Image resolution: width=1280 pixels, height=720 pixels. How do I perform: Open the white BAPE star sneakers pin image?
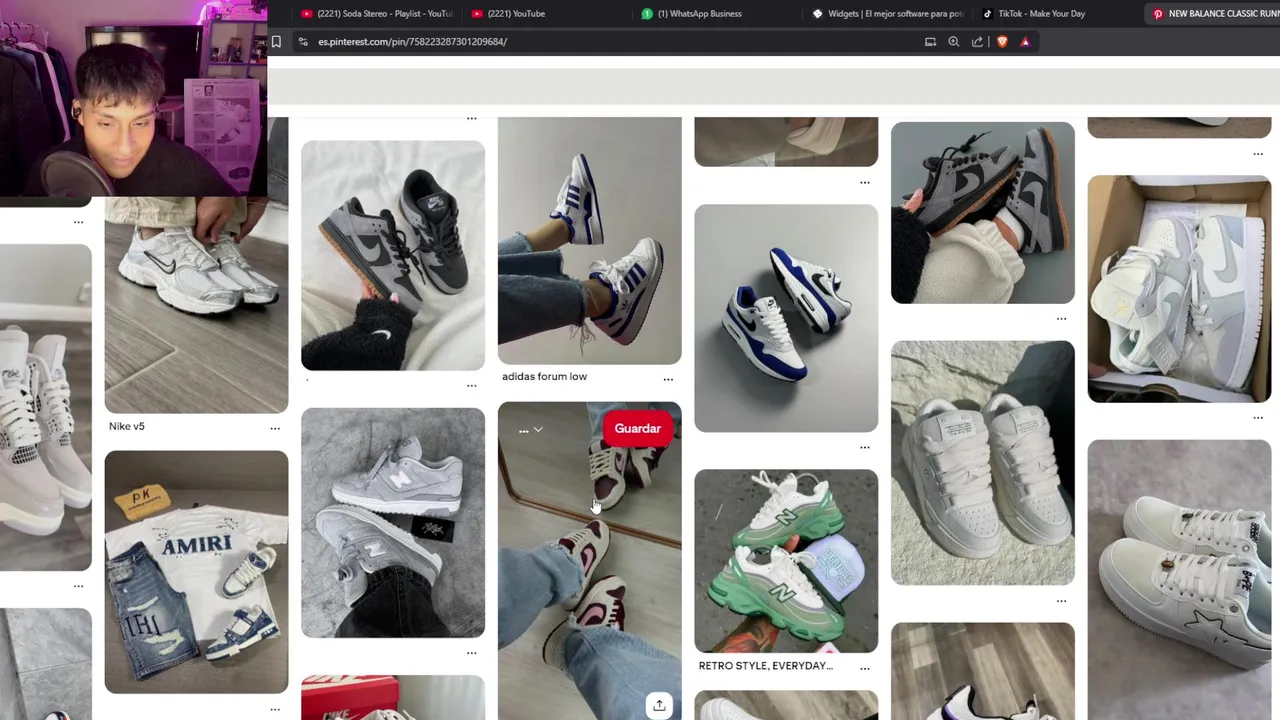[x=1179, y=580]
